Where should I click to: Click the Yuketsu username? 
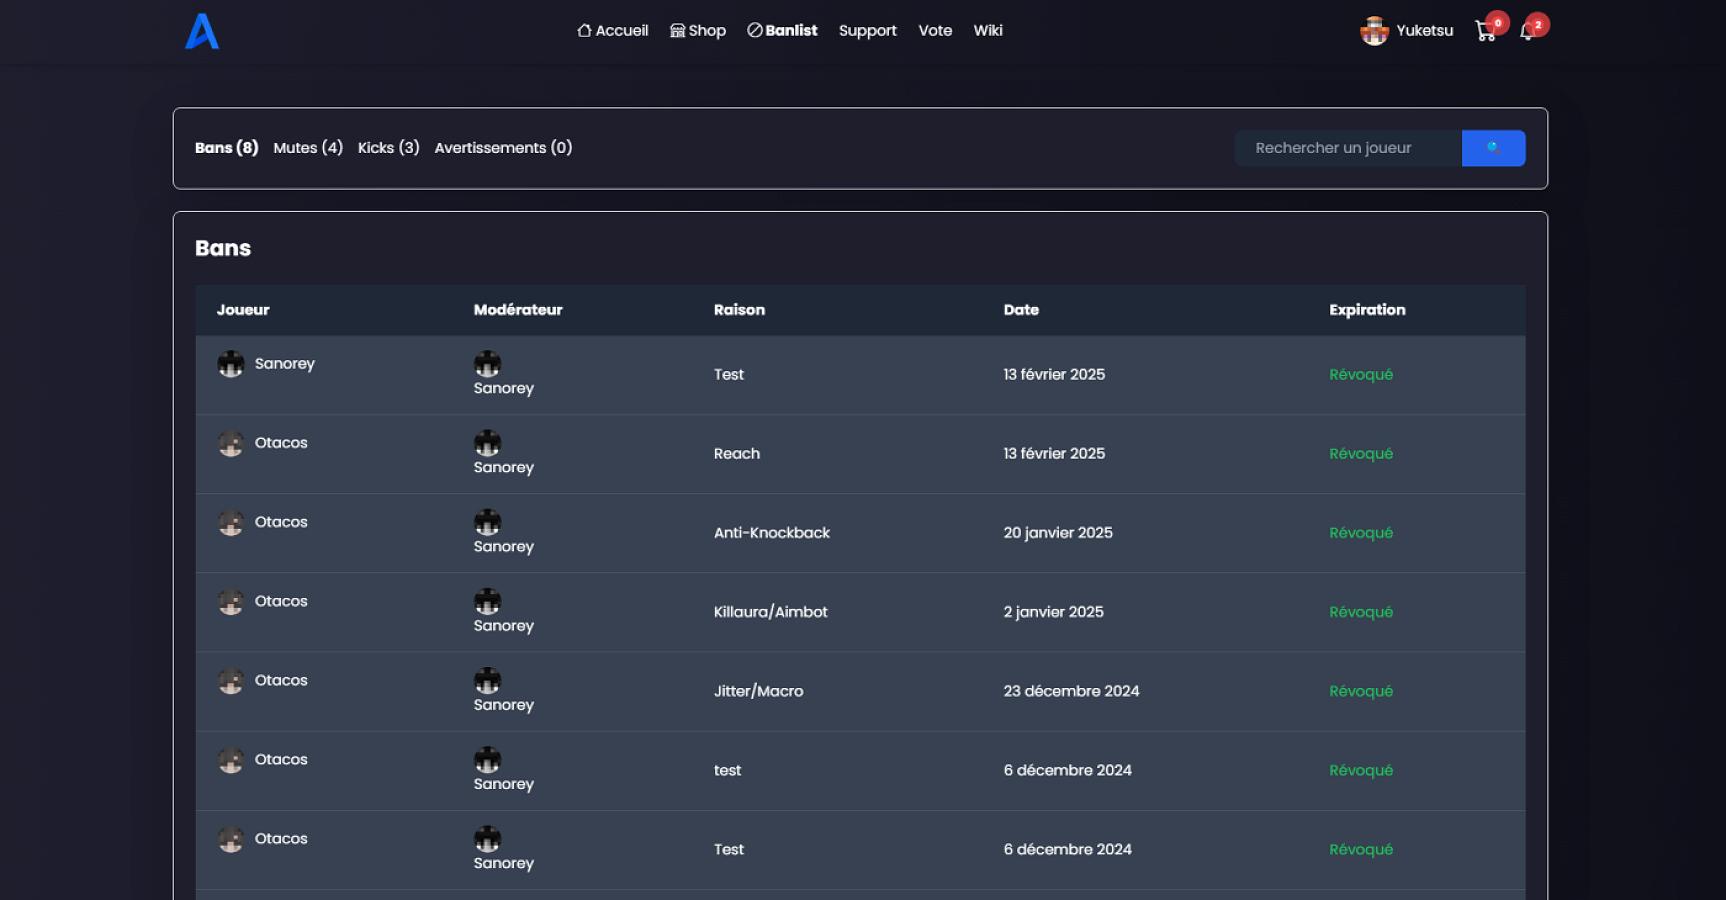[x=1424, y=31]
